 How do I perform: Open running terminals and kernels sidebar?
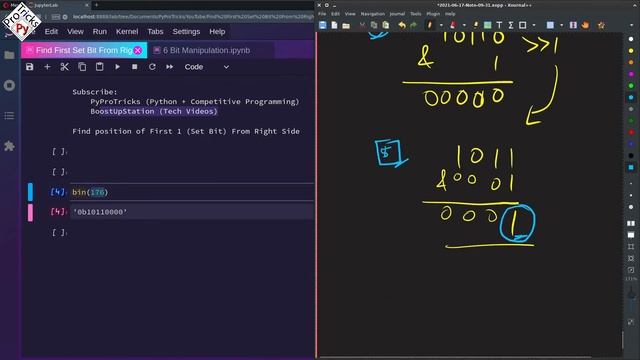click(9, 85)
